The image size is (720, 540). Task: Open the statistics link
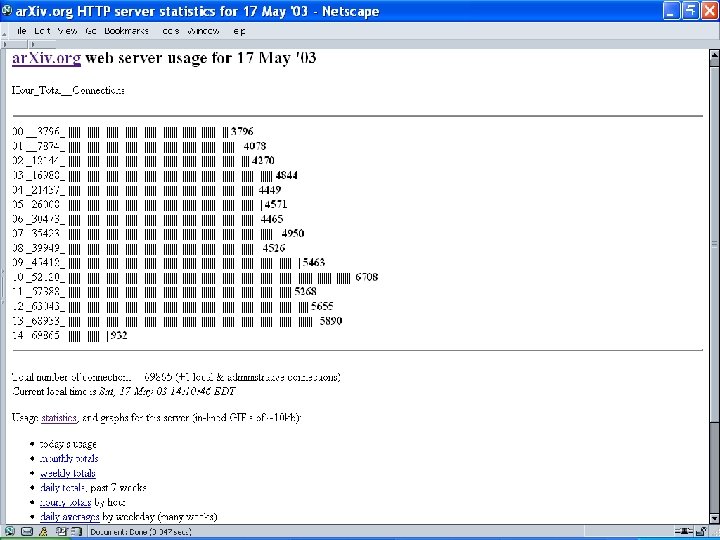59,418
